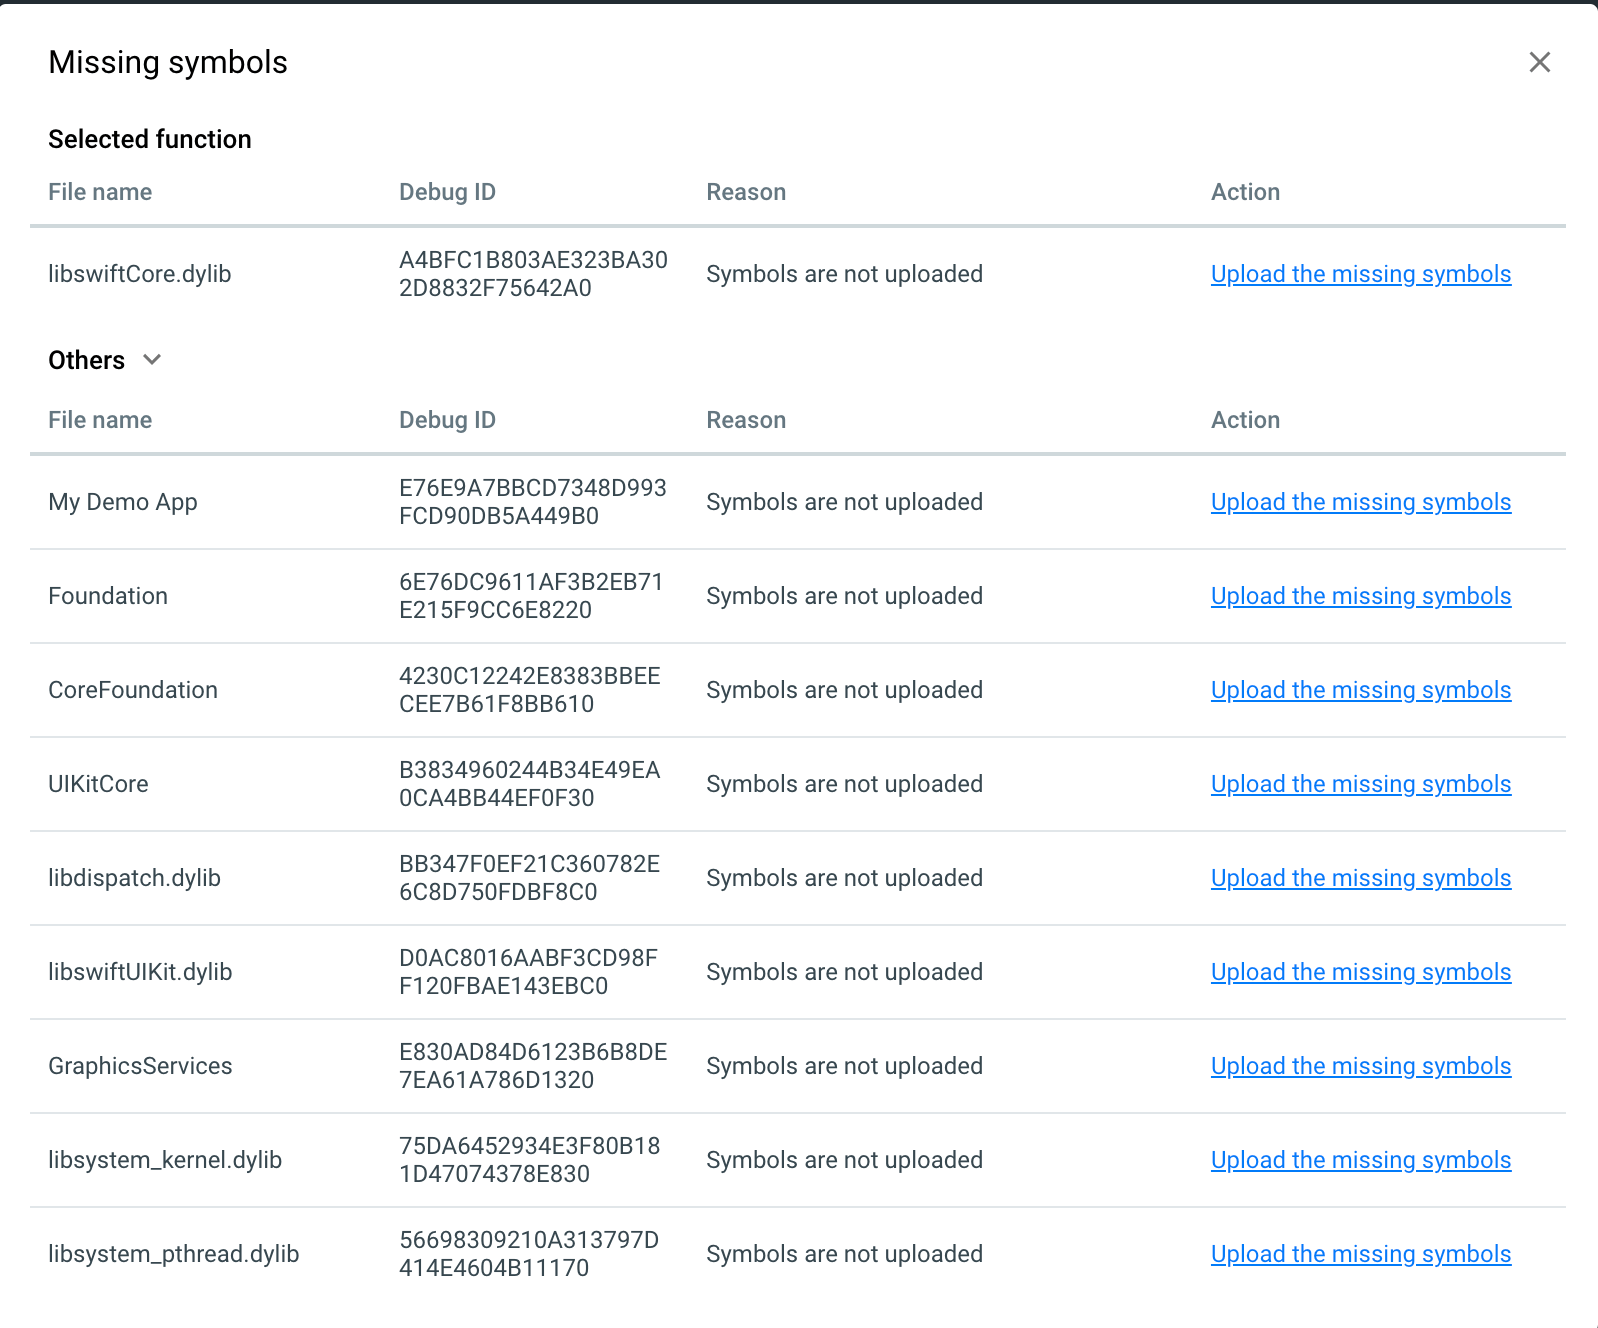The width and height of the screenshot is (1598, 1328).
Task: Upload missing symbols for libdispatch.dylib
Action: tap(1360, 878)
